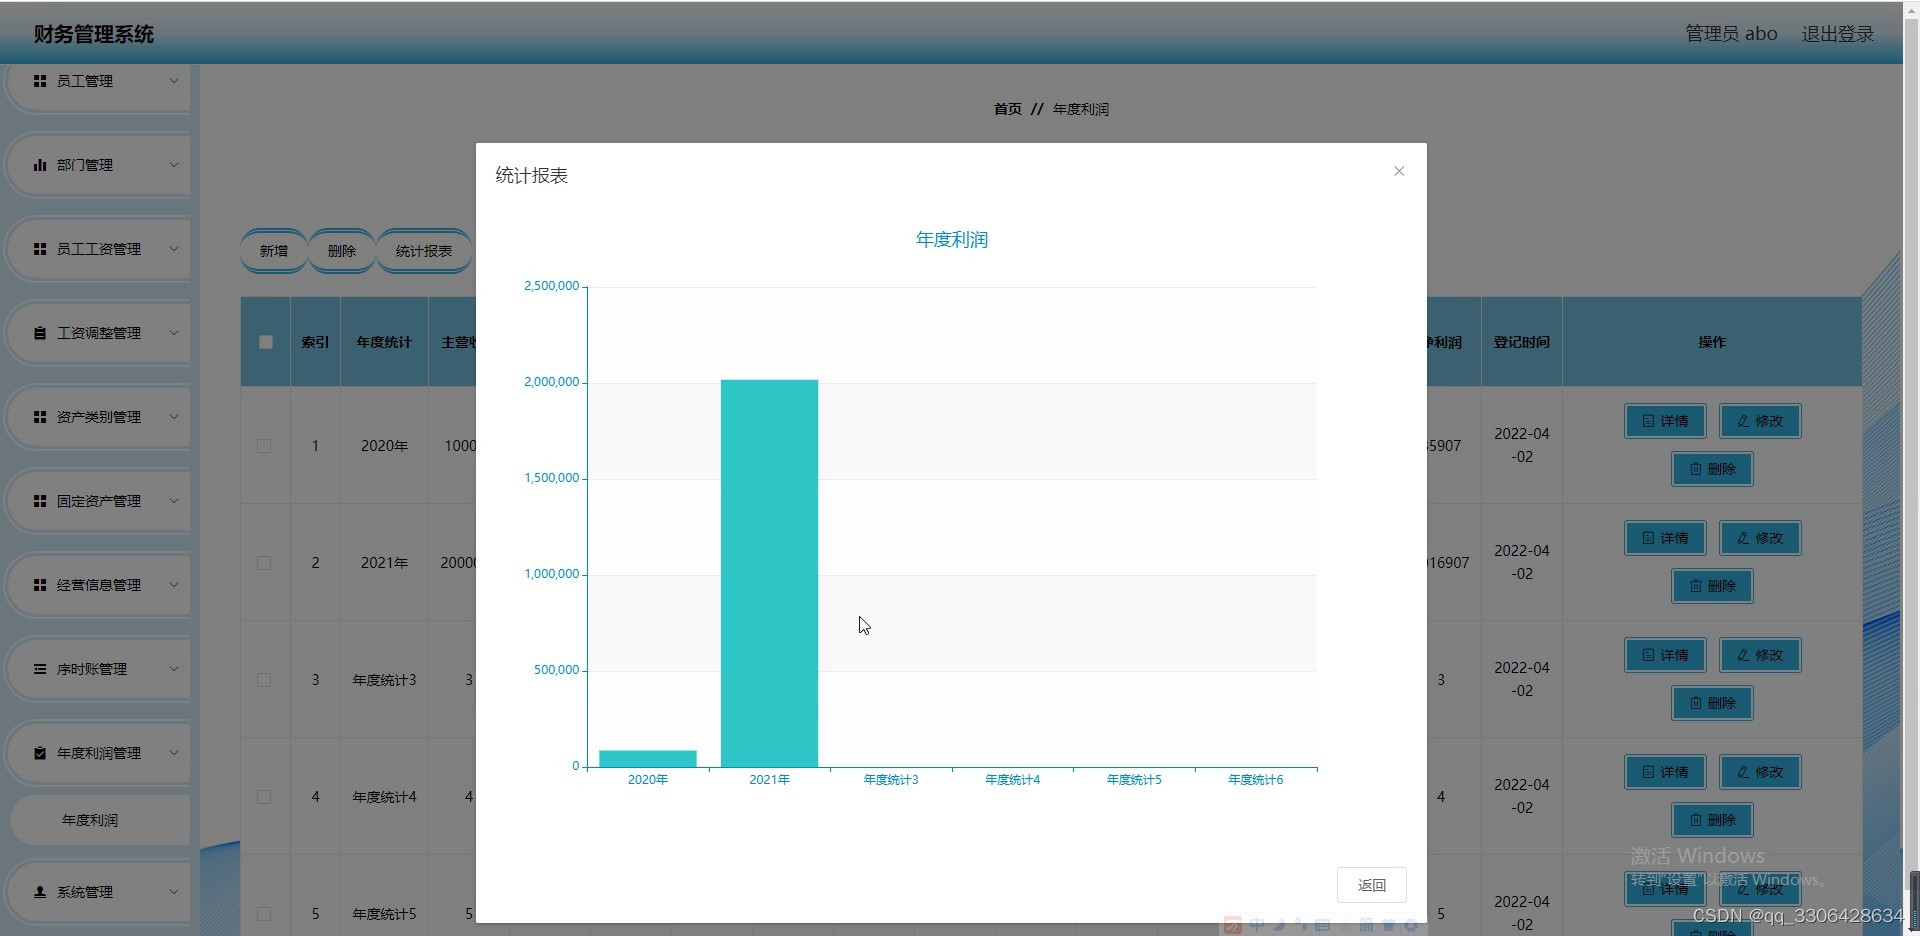The image size is (1920, 936).
Task: Click 修改 for the 2020年 row
Action: 1760,421
